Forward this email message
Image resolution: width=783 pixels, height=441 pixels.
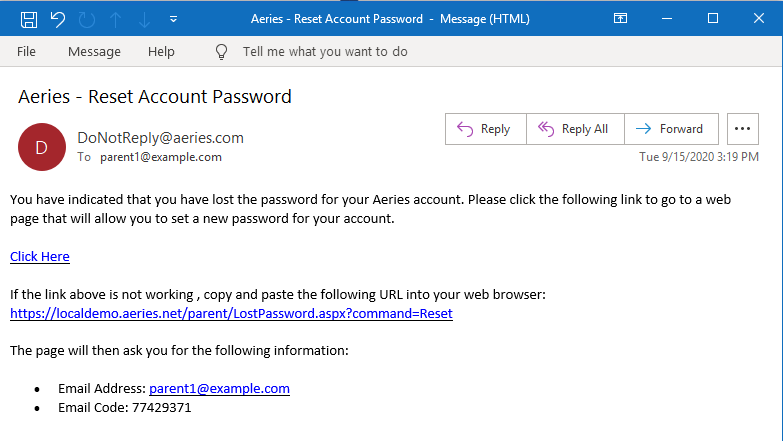click(x=671, y=129)
